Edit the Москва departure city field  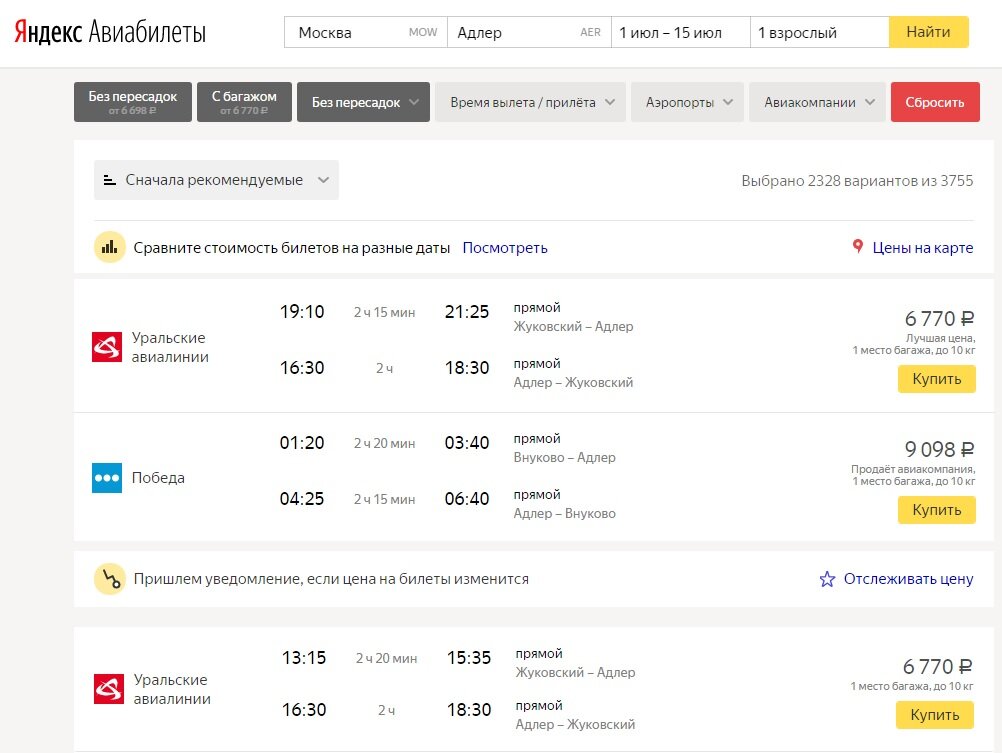tap(366, 32)
